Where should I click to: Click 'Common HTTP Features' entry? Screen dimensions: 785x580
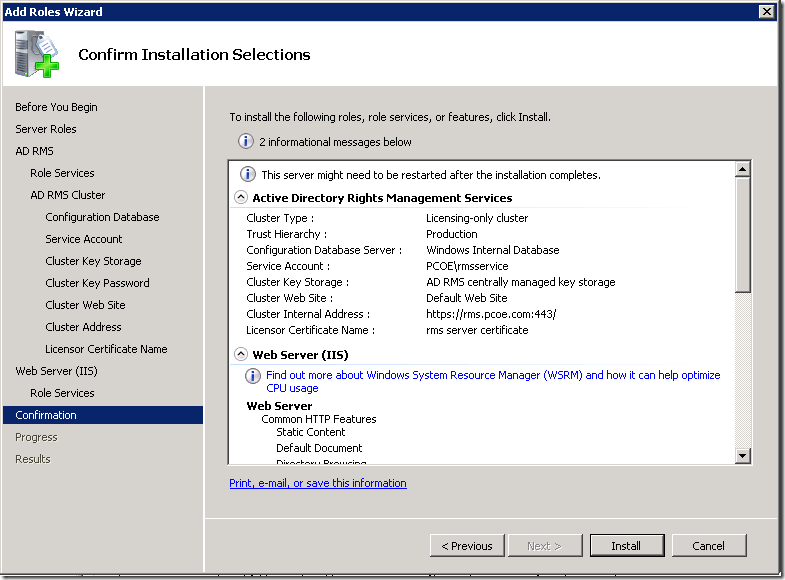pos(319,419)
